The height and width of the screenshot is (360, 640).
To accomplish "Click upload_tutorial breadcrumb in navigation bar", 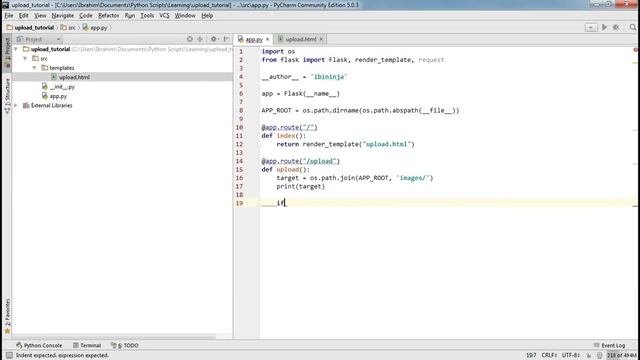I will coord(31,28).
